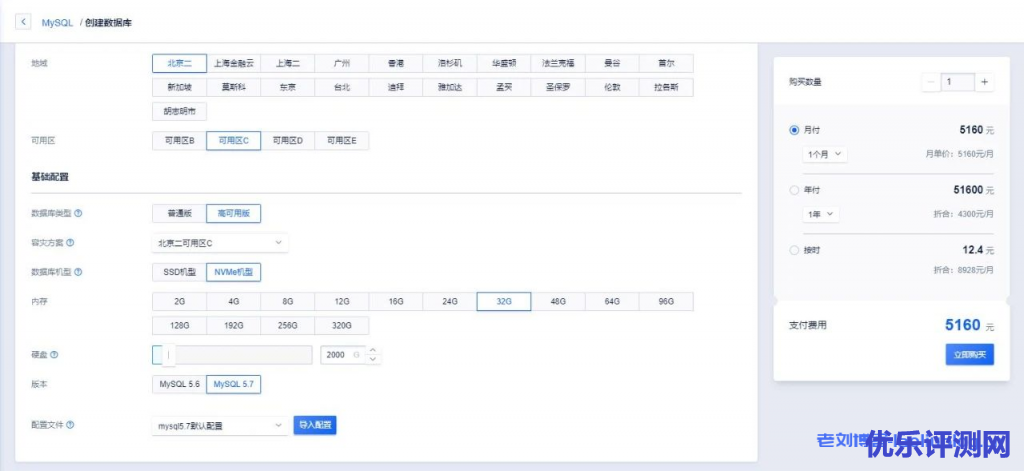Select the 年付 payment radio option

795,189
